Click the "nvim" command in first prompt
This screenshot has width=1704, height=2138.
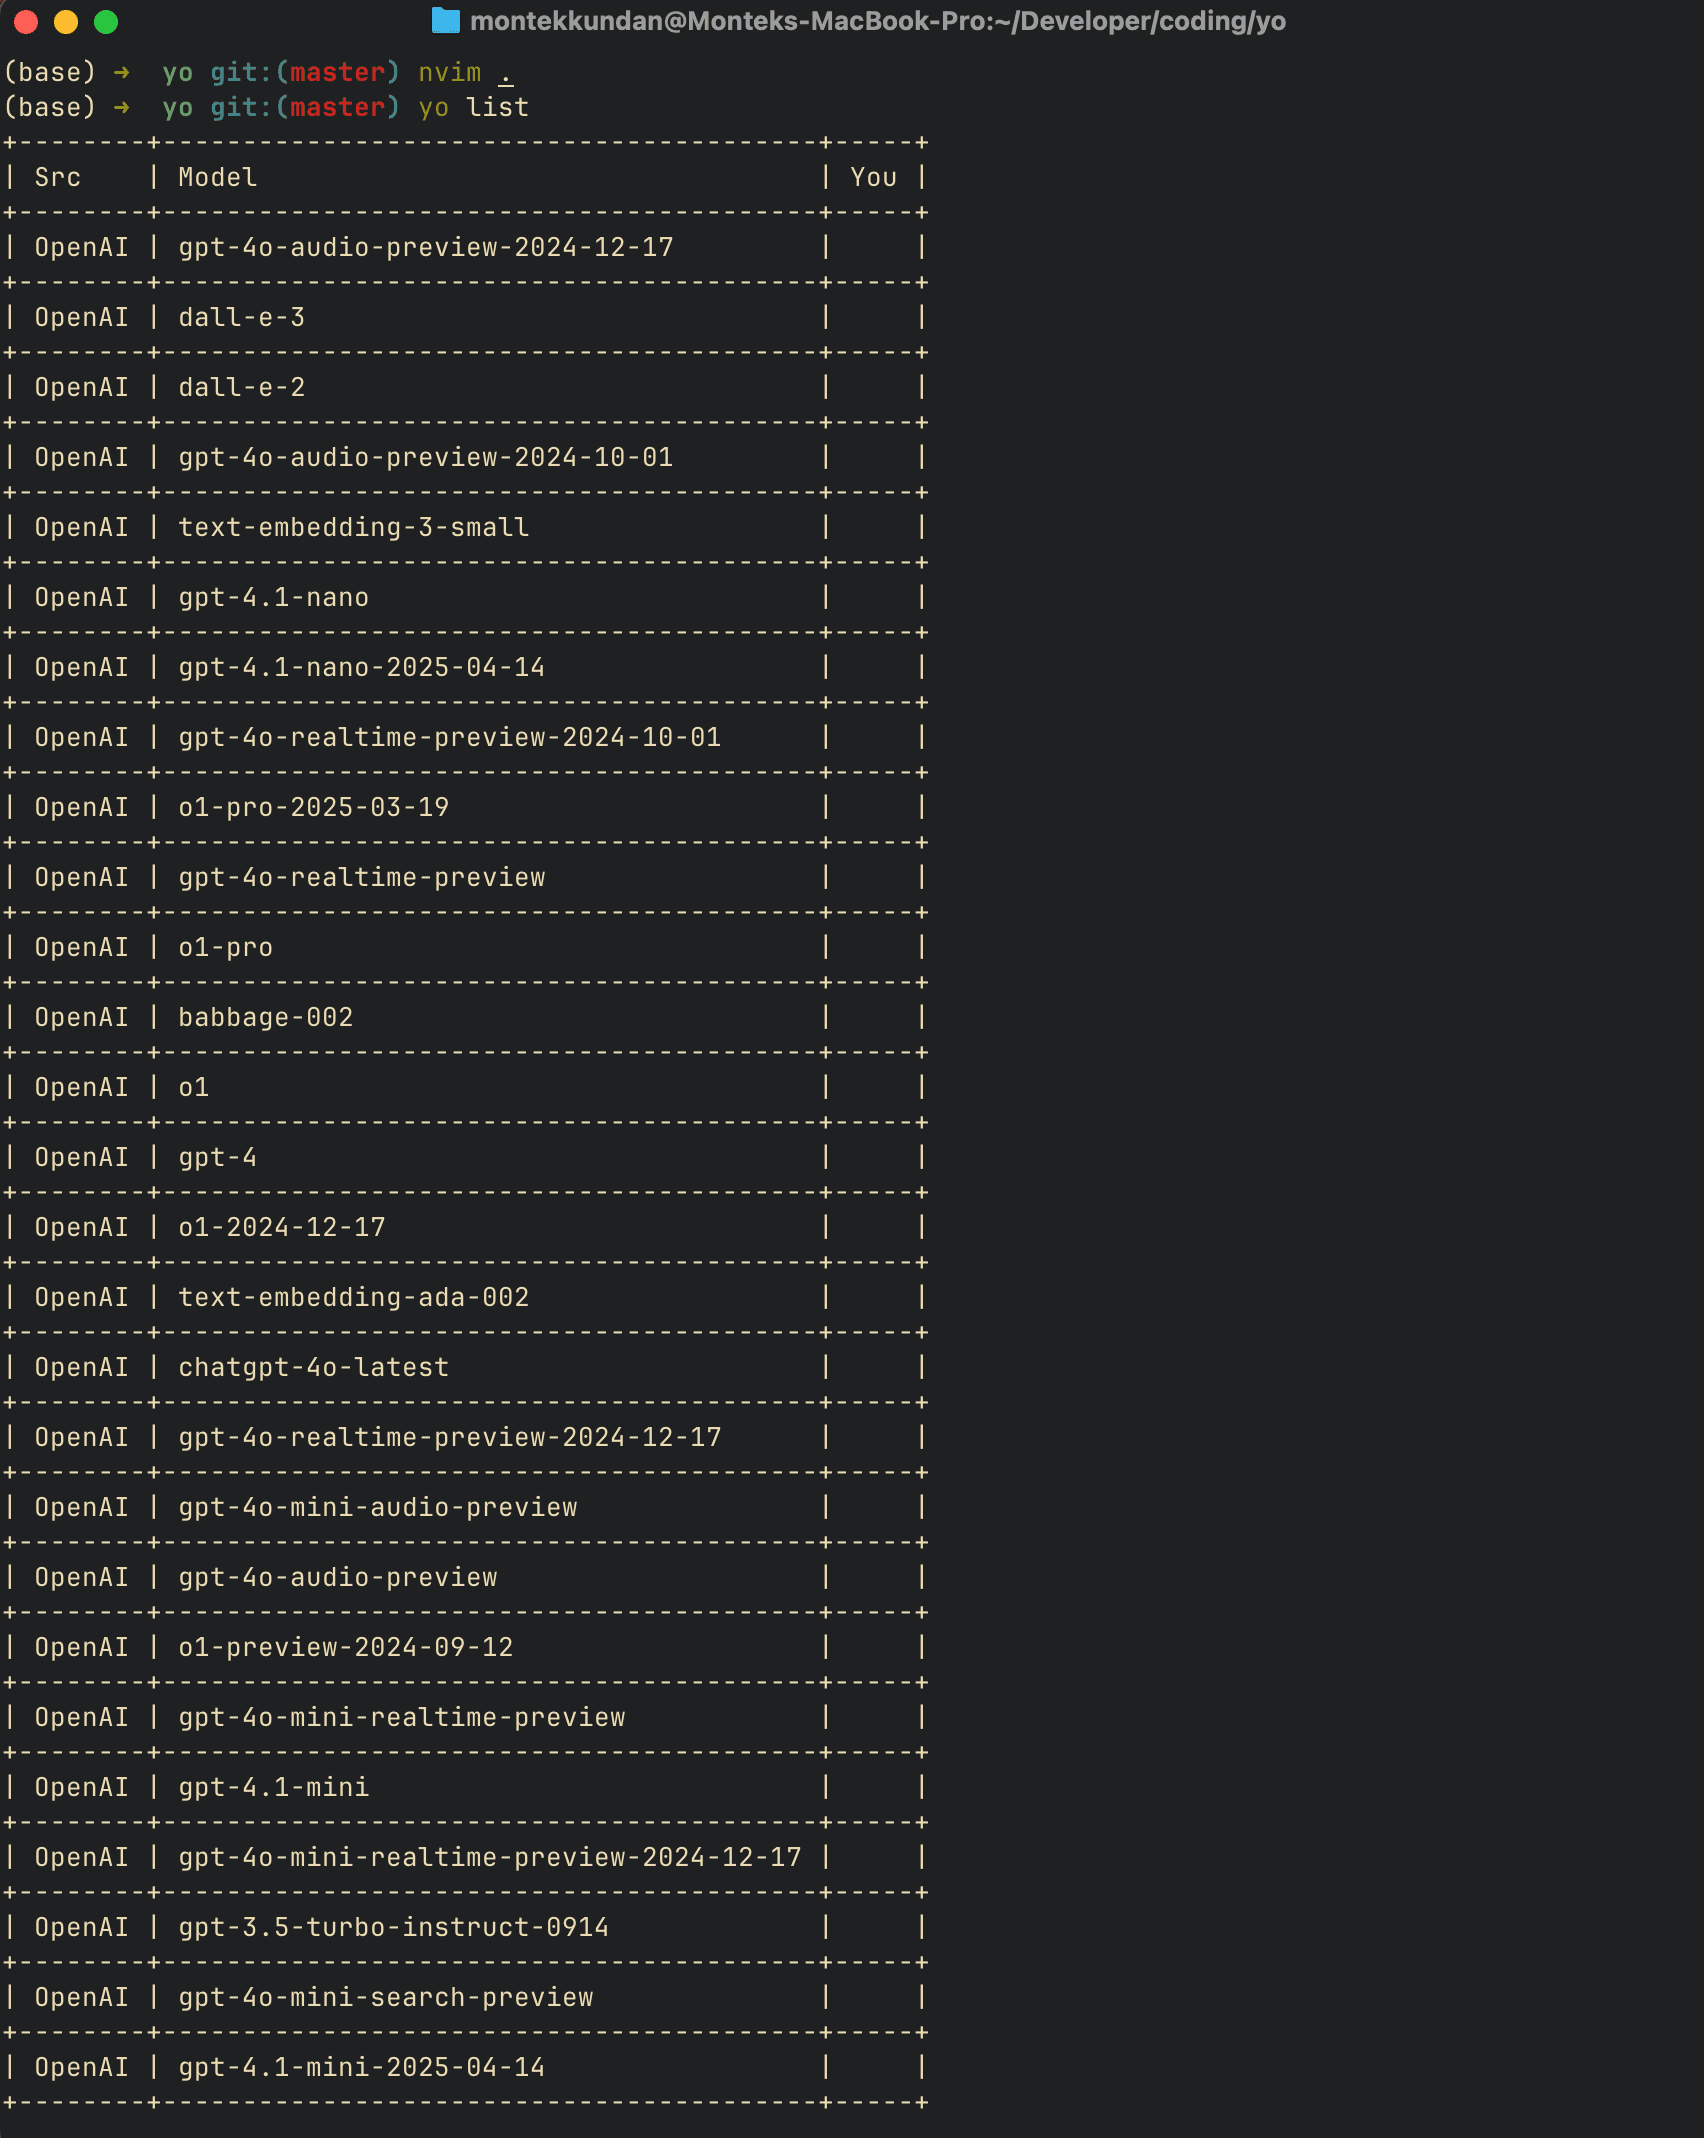[449, 73]
